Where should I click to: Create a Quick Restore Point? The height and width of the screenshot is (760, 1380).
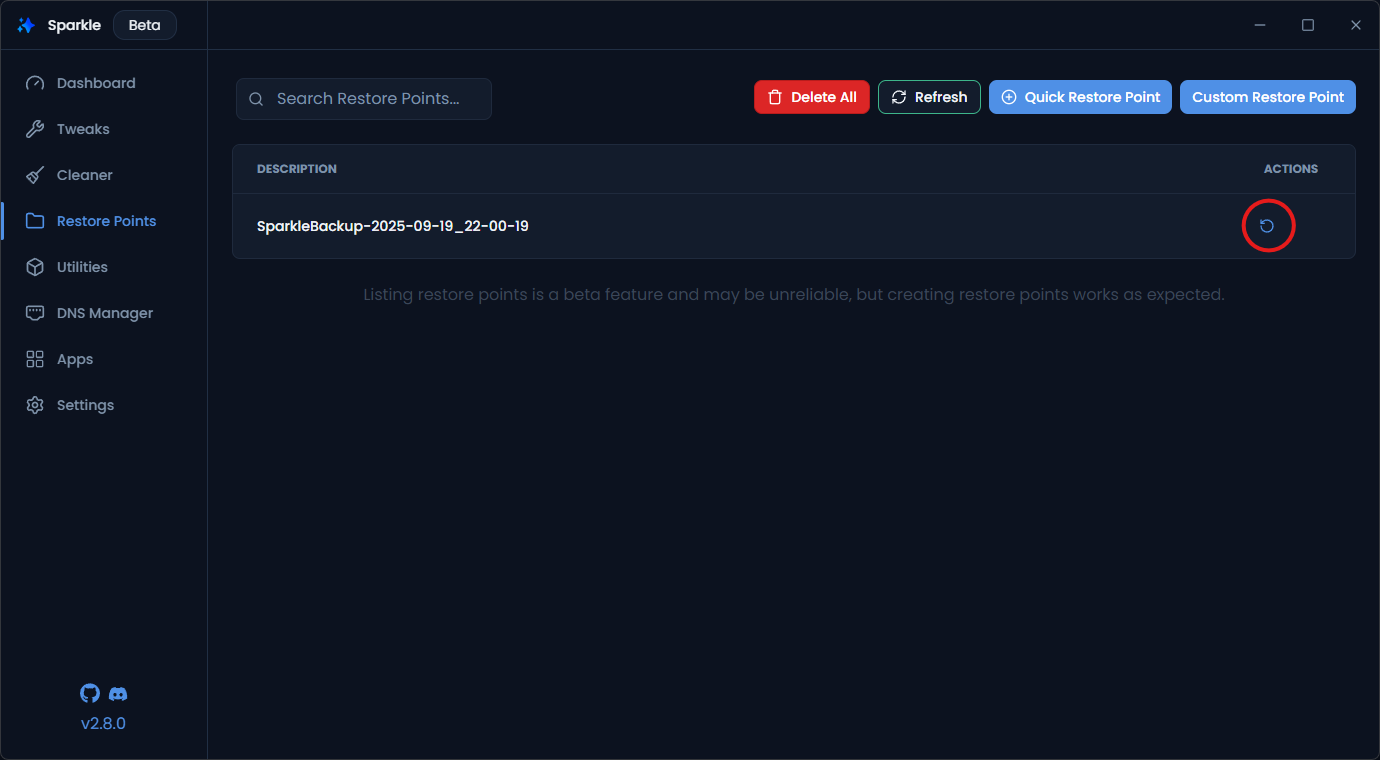(x=1080, y=97)
